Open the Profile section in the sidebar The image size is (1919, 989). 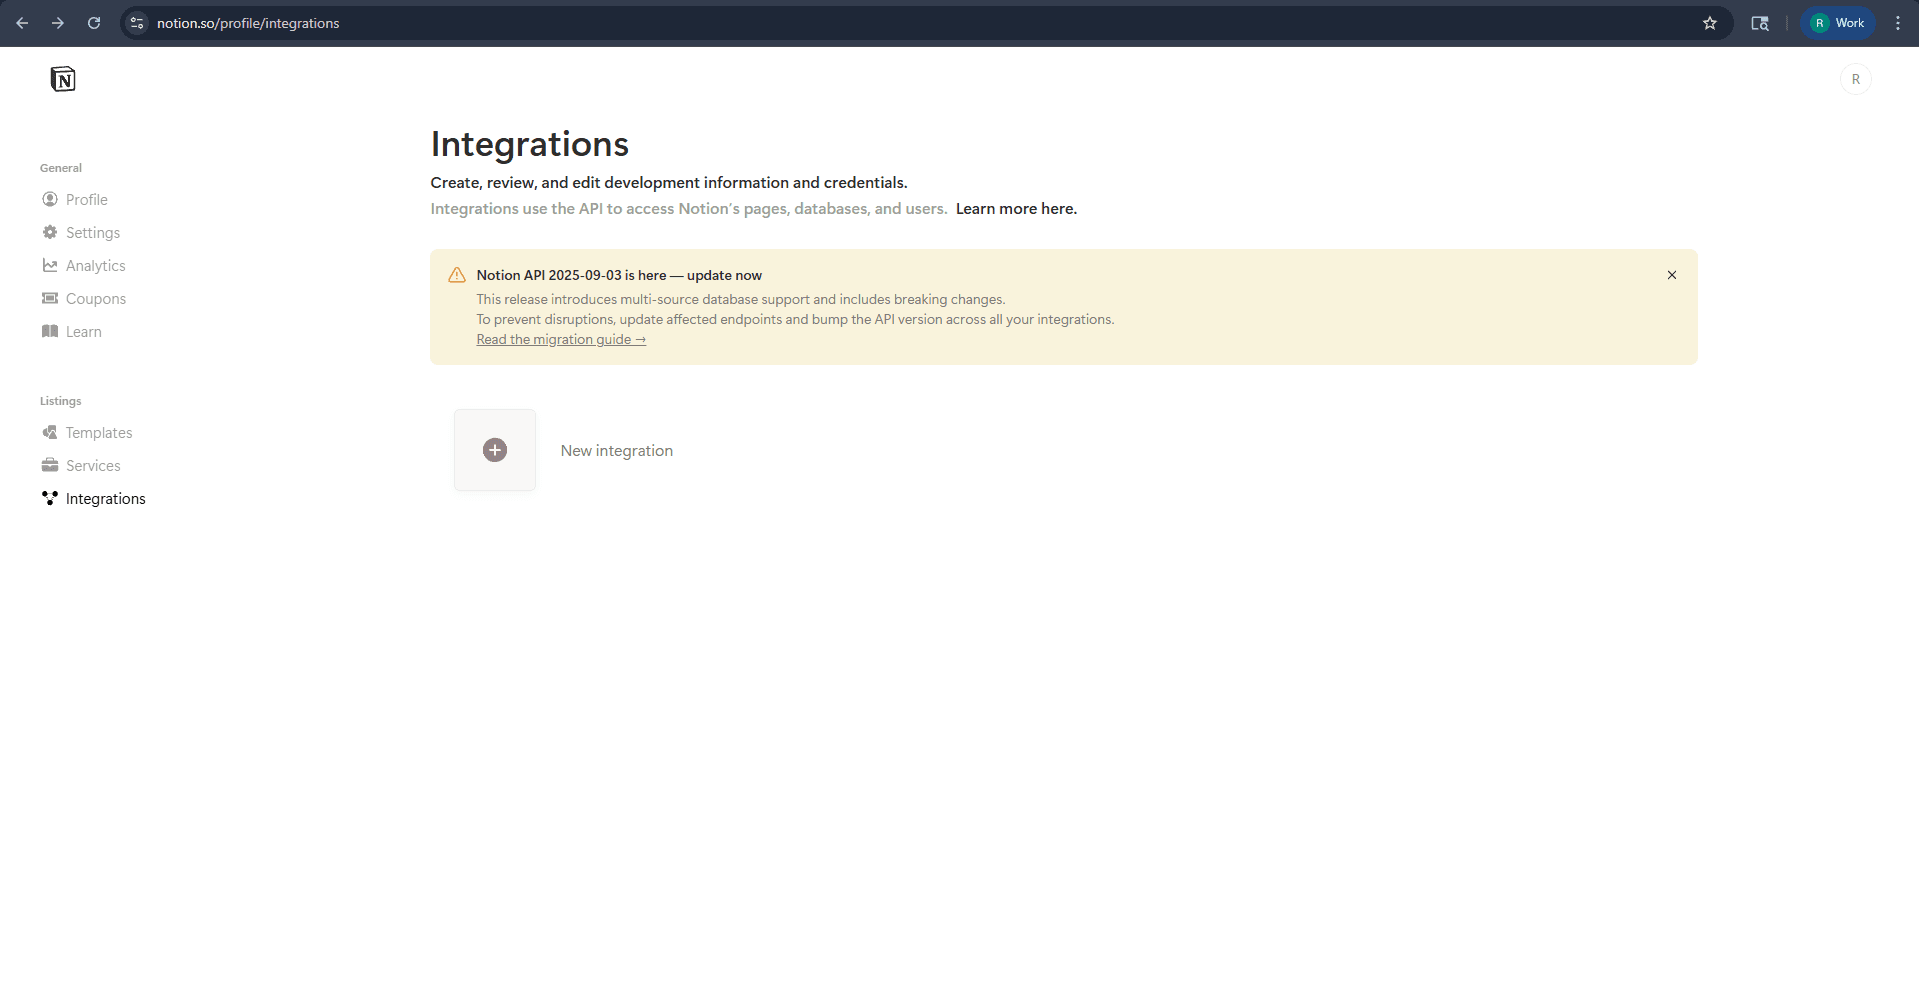(x=86, y=199)
